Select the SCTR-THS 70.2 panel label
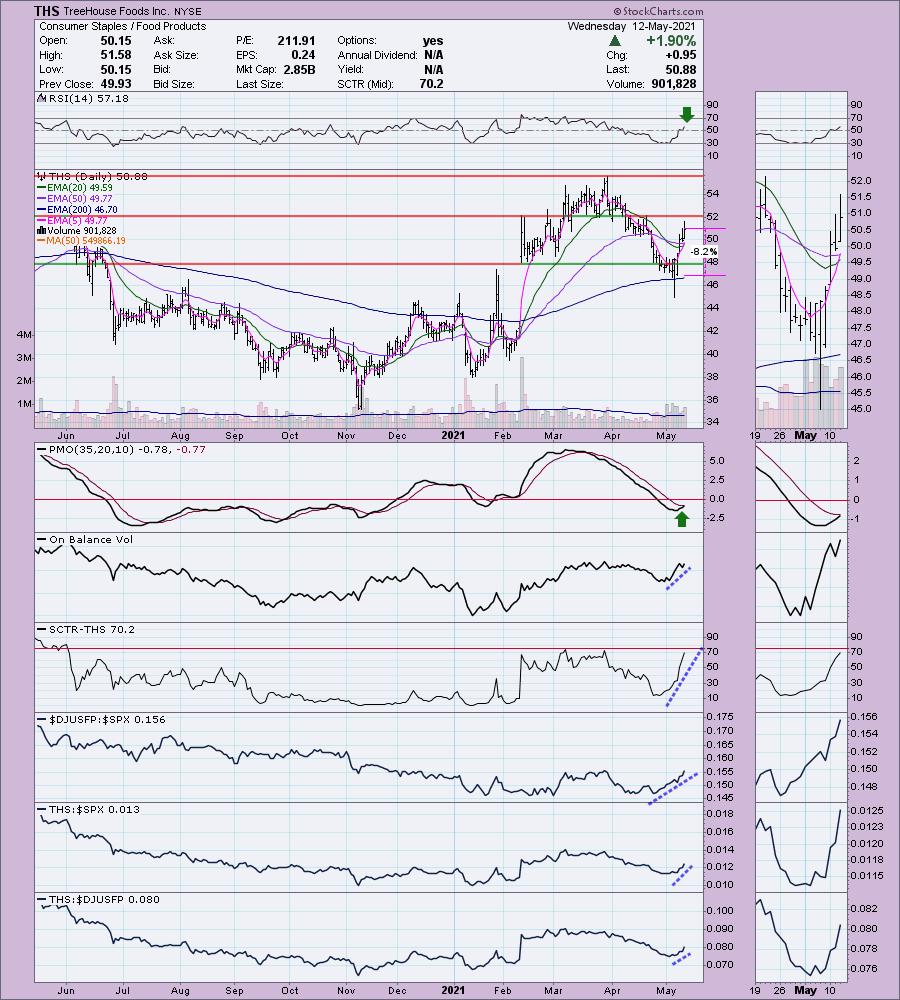900x1000 pixels. tap(92, 629)
